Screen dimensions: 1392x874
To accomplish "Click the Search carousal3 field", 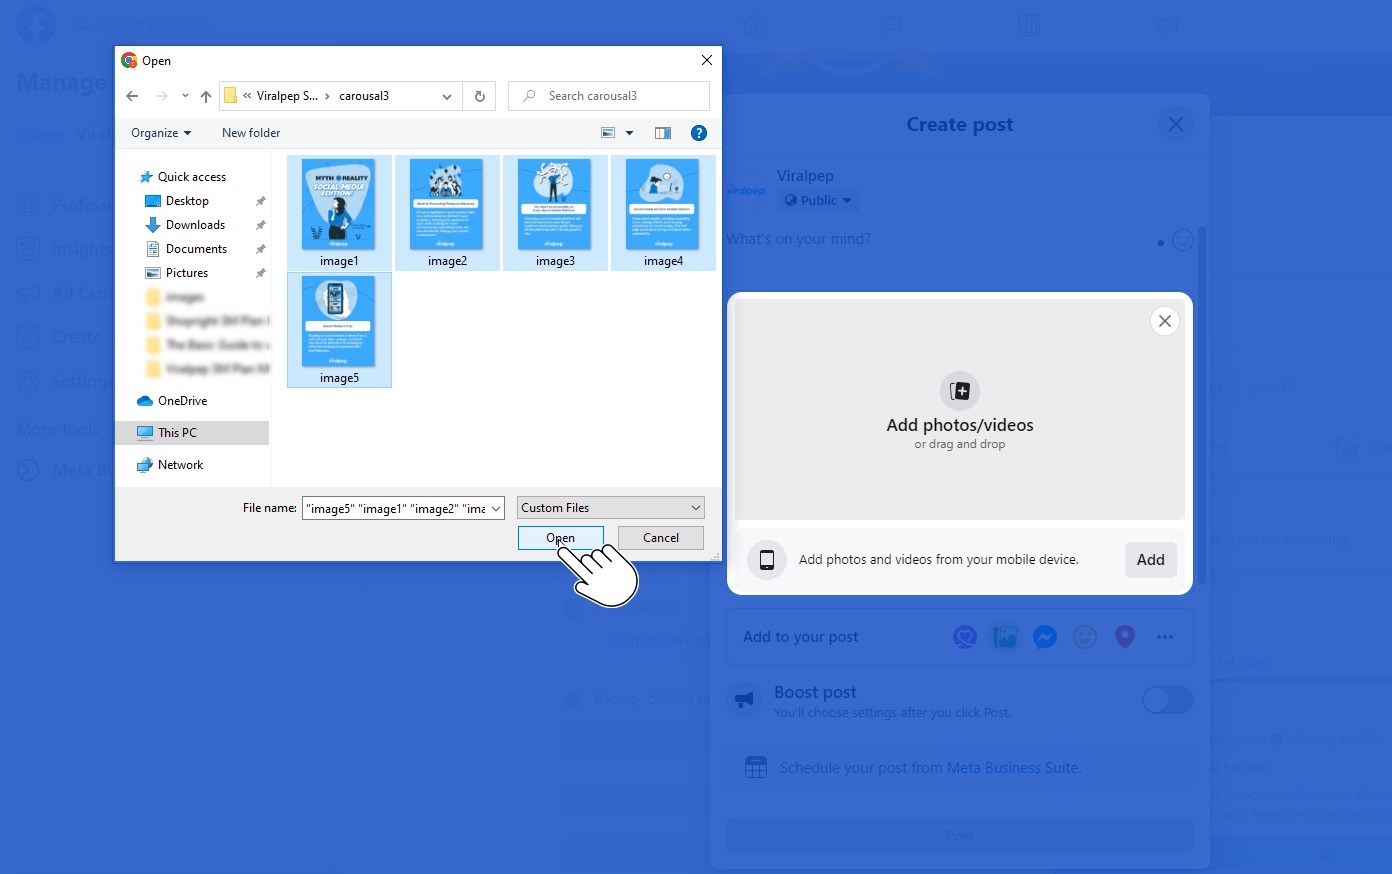I will coord(609,96).
